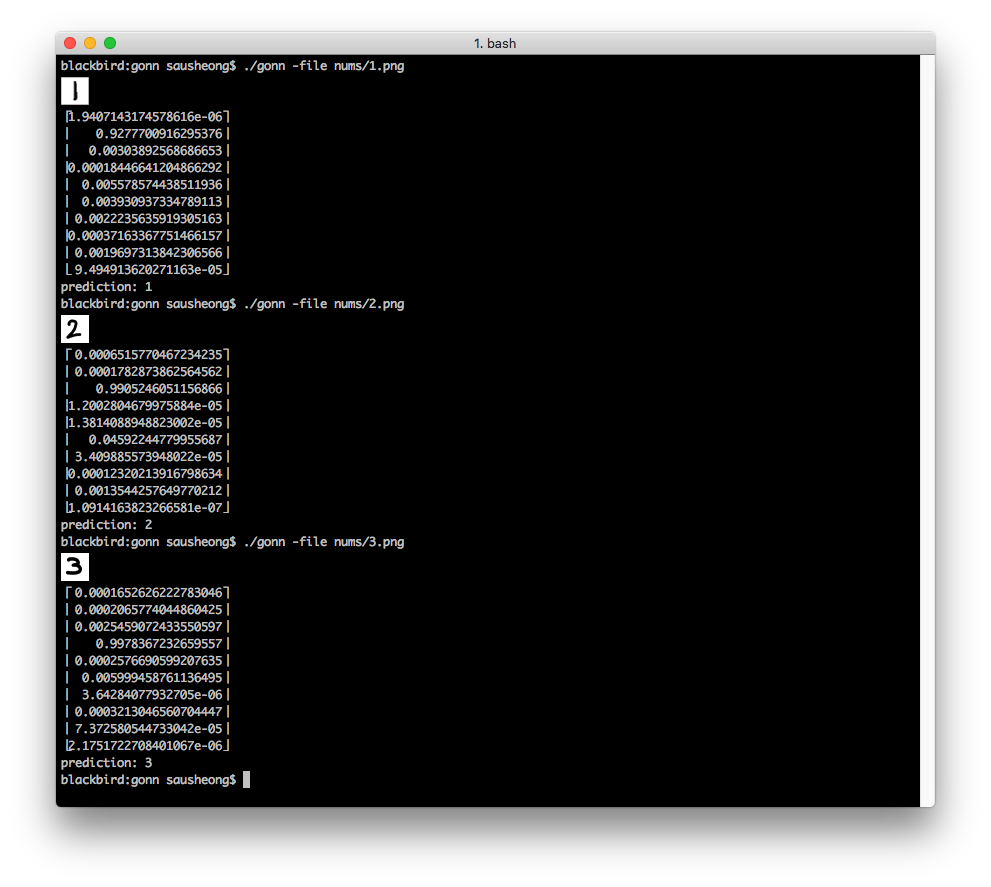This screenshot has height=887, width=991.
Task: Click value 1.2002804679975884e-05
Action: [145, 406]
